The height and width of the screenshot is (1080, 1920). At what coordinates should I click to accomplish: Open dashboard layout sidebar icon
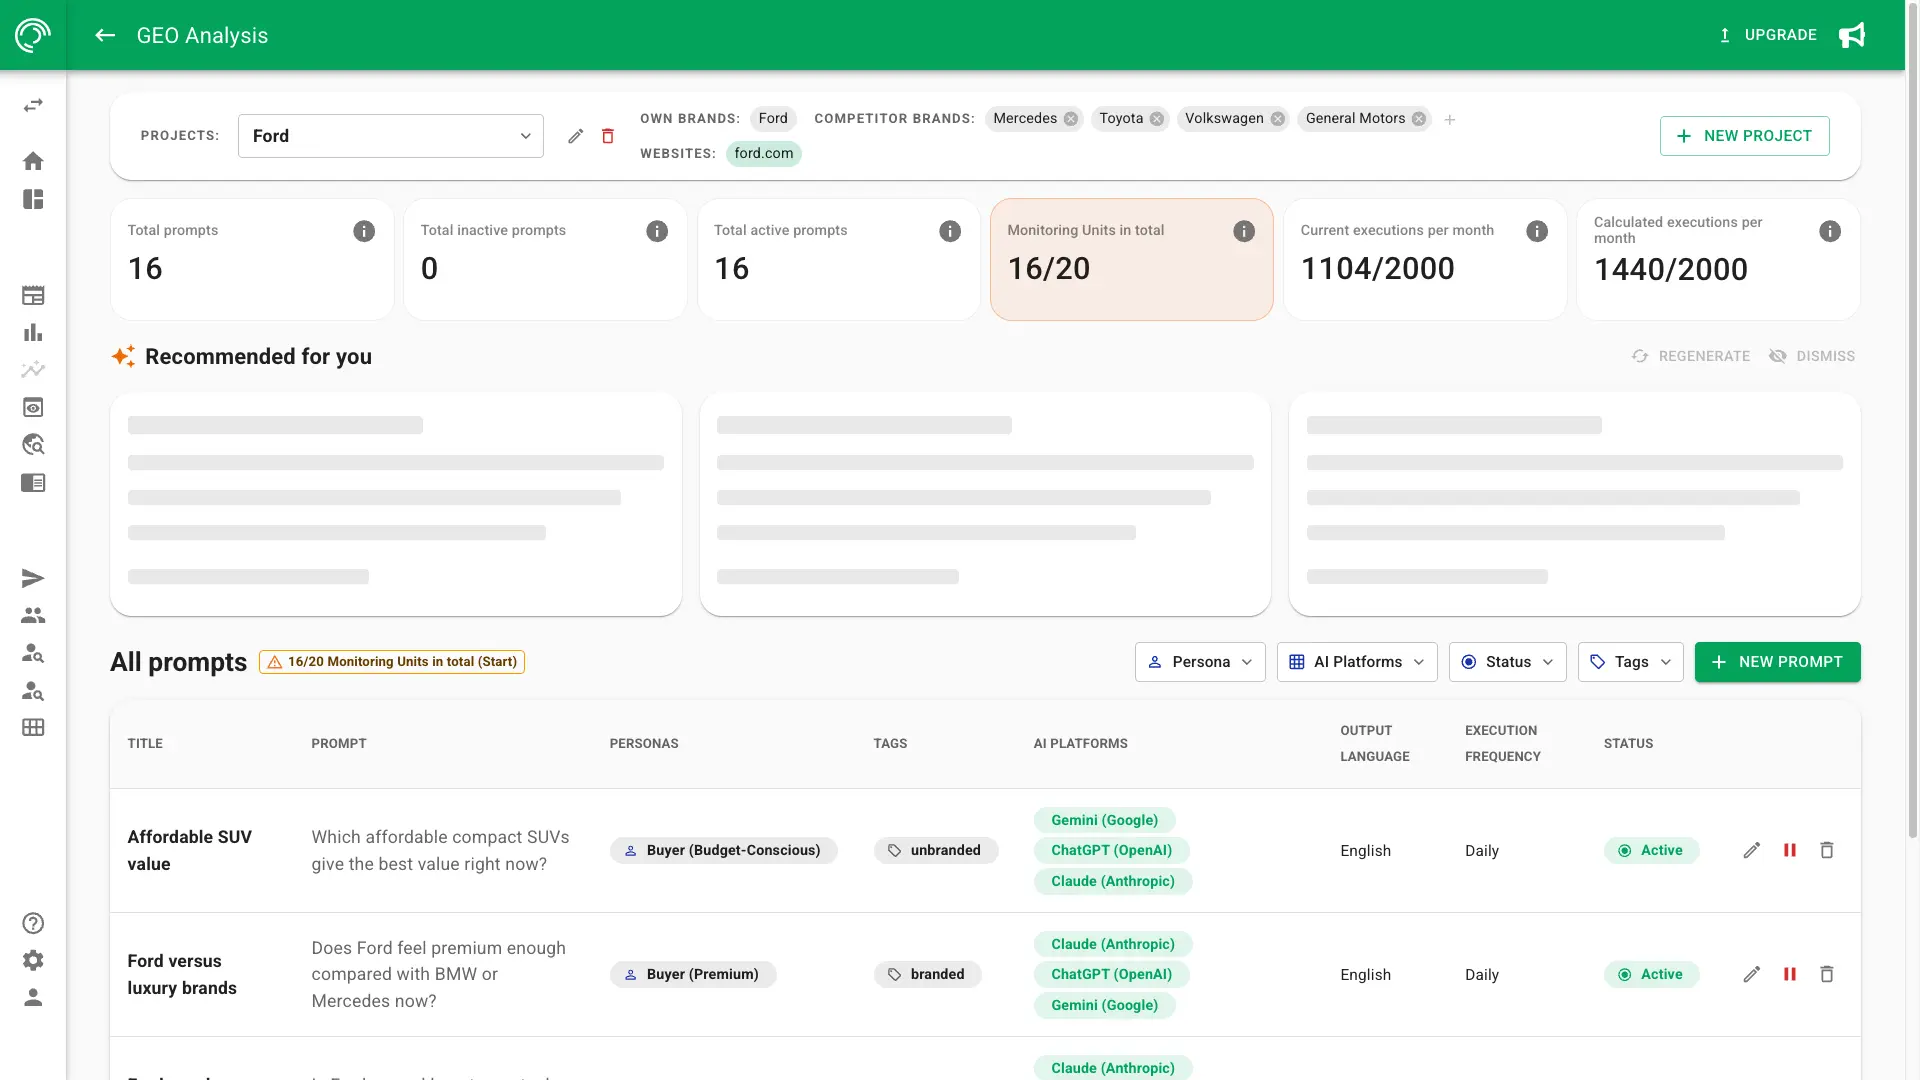point(33,199)
